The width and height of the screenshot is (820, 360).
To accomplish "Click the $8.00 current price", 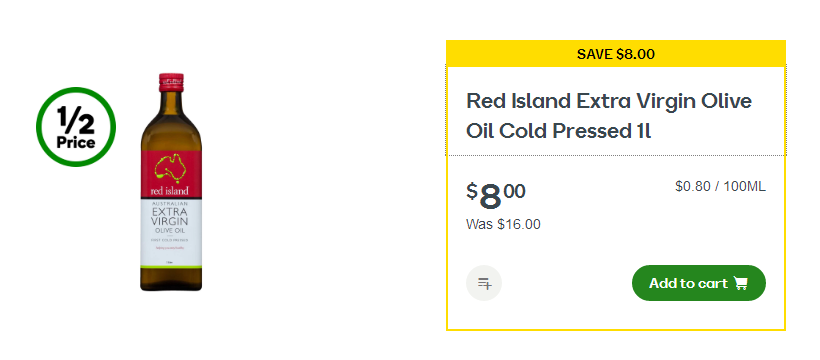I will pos(496,196).
